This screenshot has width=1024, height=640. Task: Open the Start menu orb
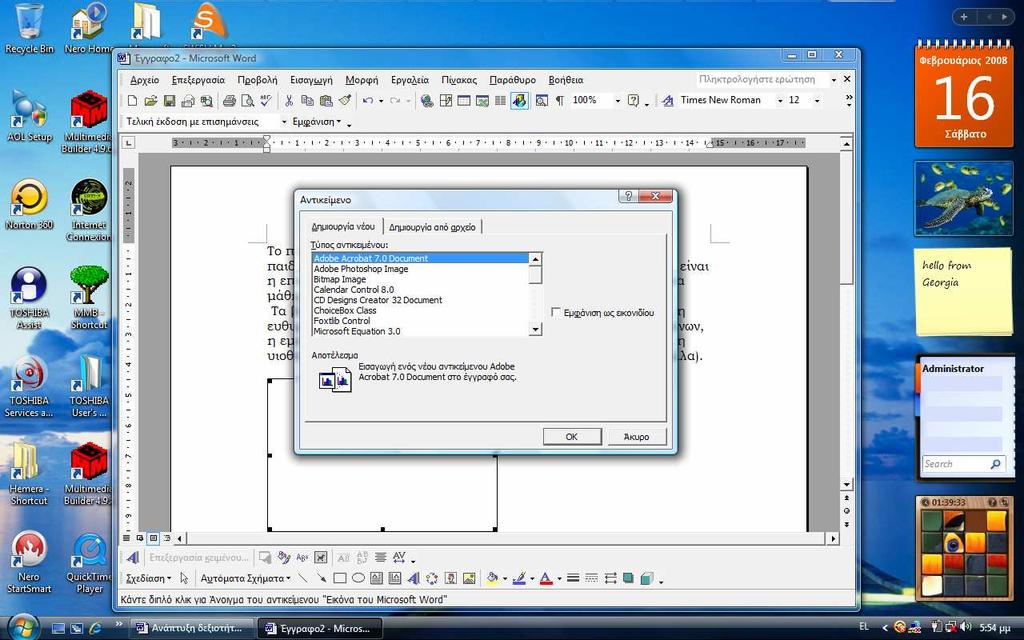pyautogui.click(x=24, y=627)
